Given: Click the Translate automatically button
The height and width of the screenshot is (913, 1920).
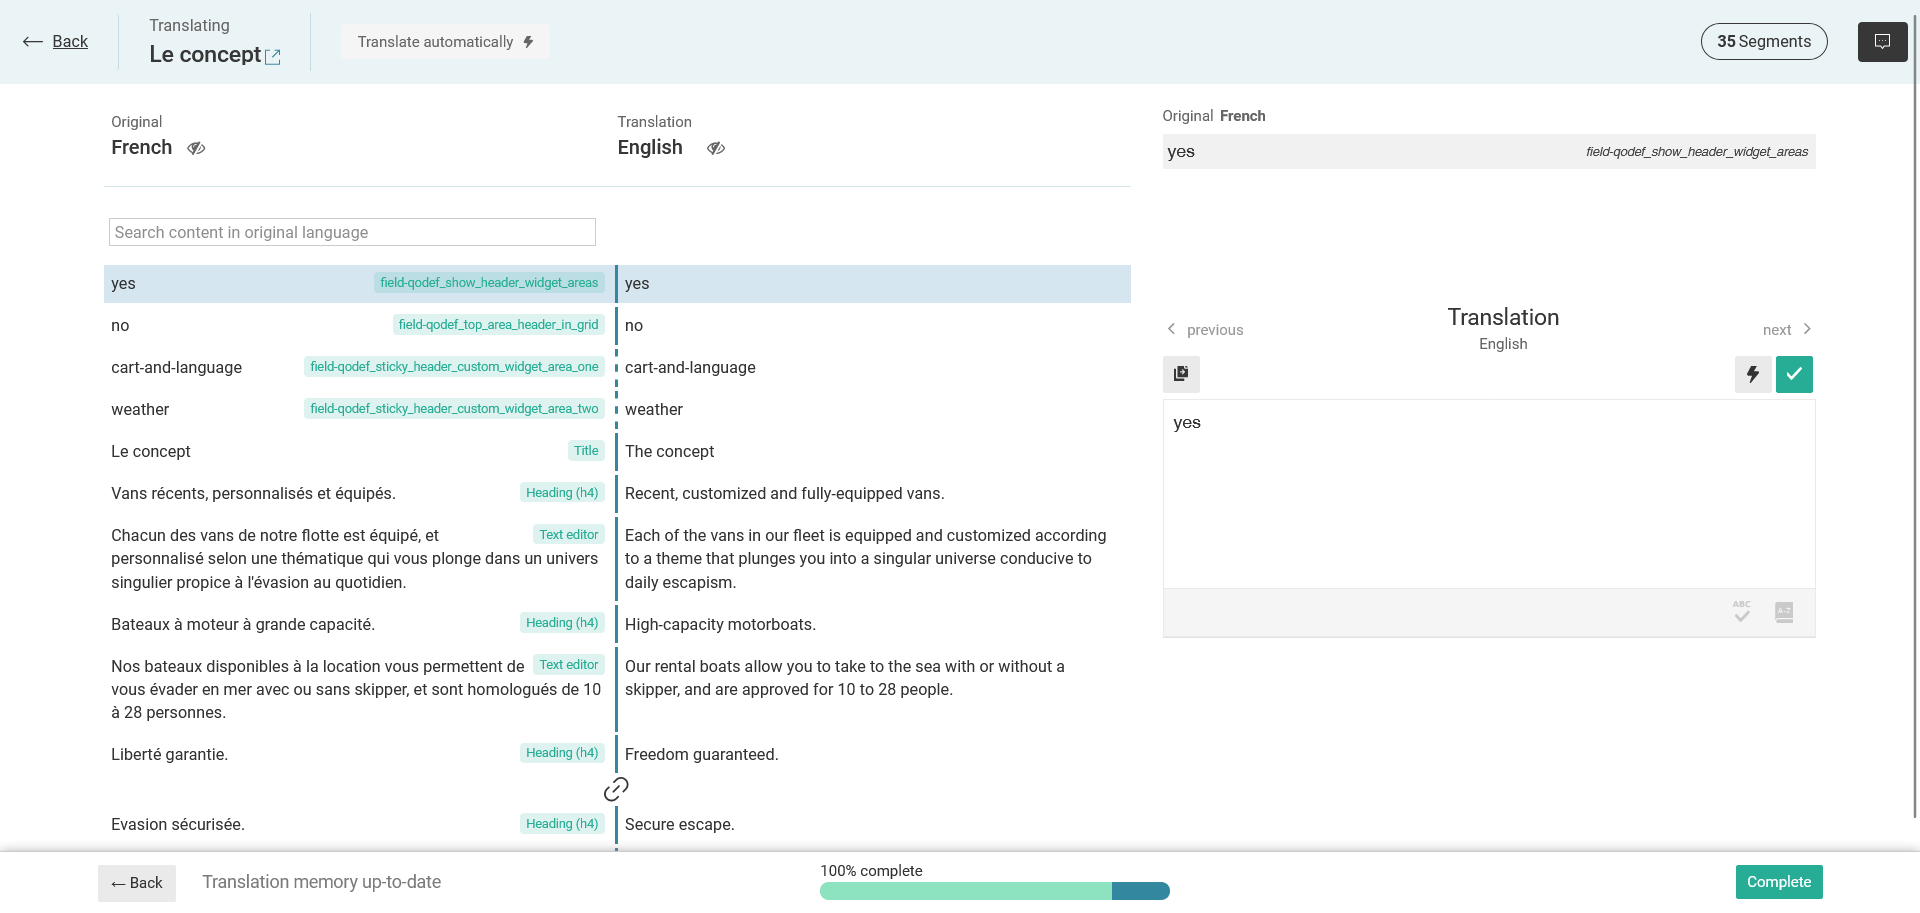Looking at the screenshot, I should pos(445,42).
